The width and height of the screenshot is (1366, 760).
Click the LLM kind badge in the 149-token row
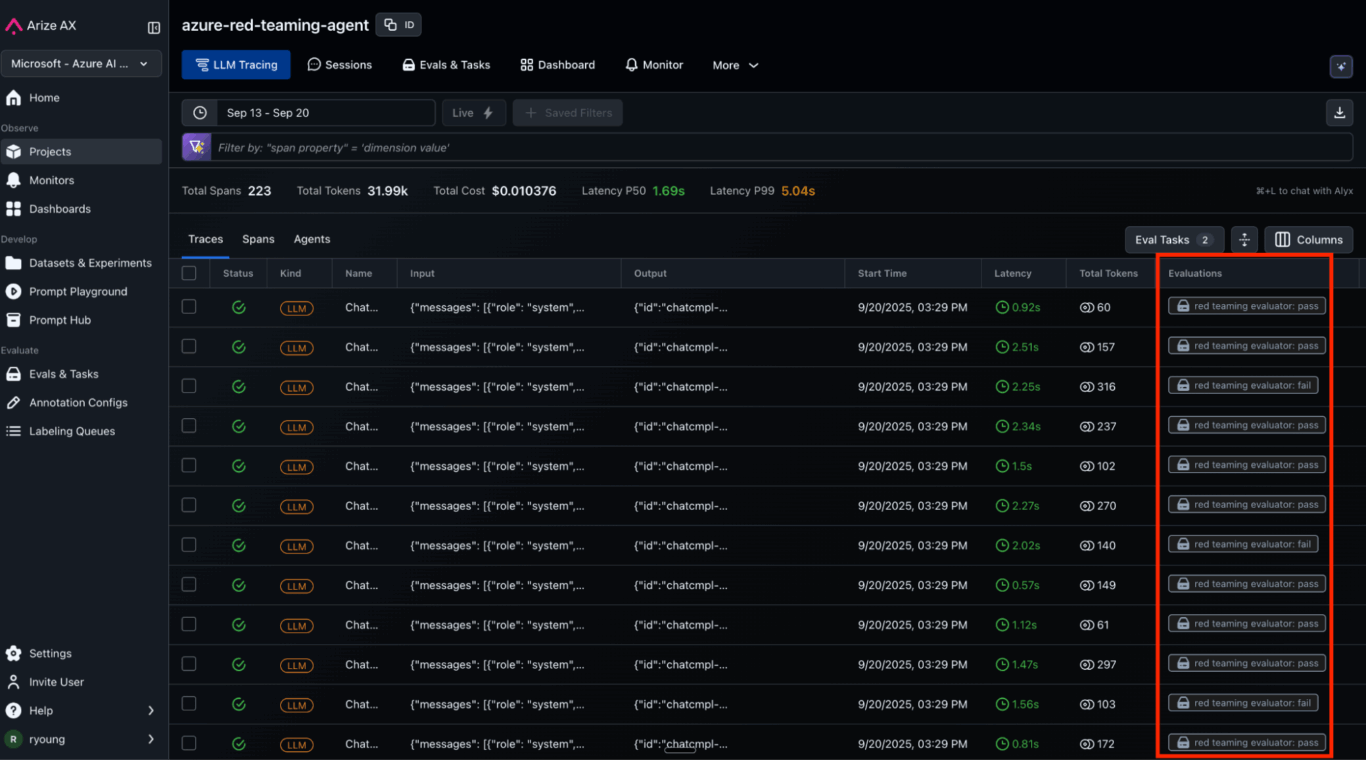(x=296, y=586)
